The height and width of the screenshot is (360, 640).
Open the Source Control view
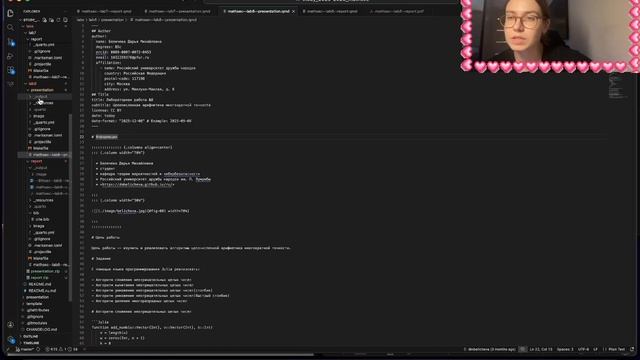click(11, 42)
